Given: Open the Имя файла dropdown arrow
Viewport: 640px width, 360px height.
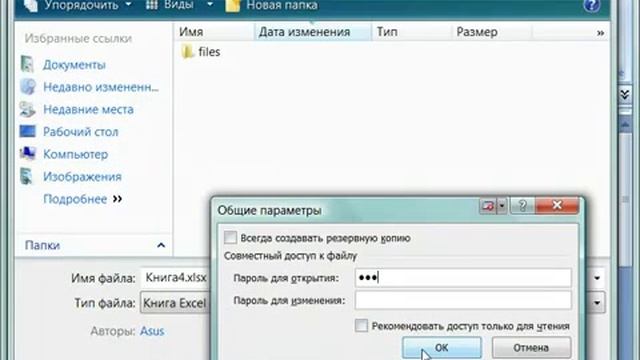Looking at the screenshot, I should [597, 278].
